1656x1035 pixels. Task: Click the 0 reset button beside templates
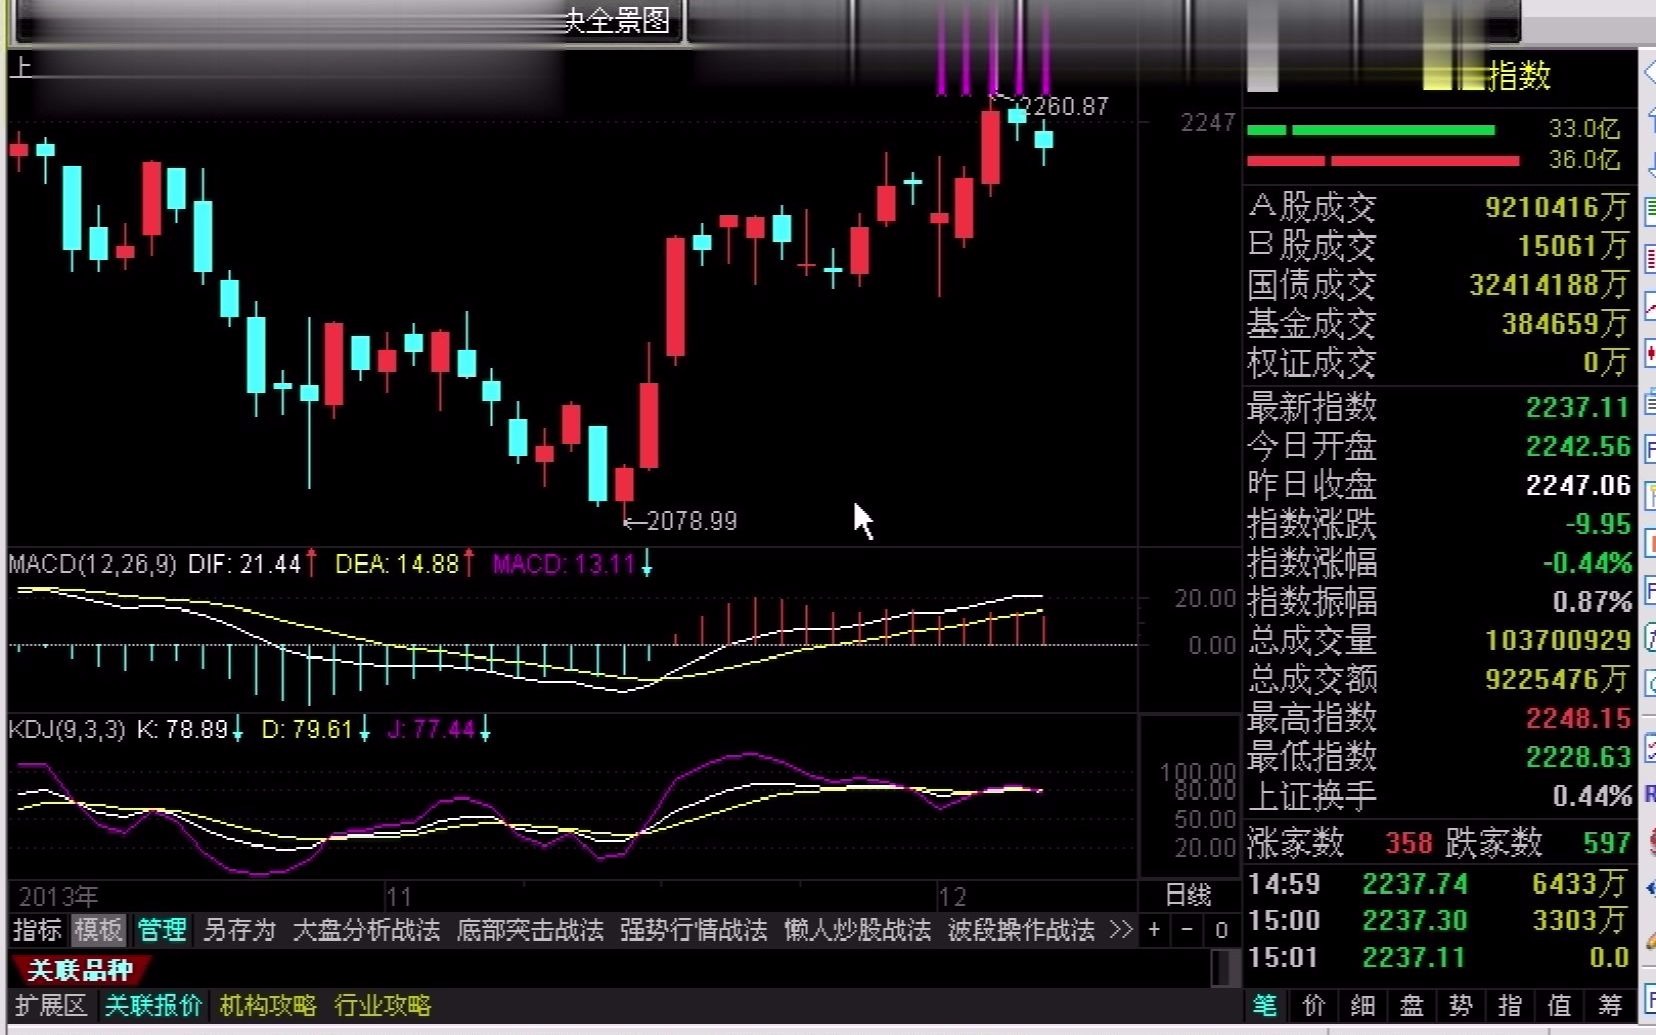pyautogui.click(x=1221, y=930)
